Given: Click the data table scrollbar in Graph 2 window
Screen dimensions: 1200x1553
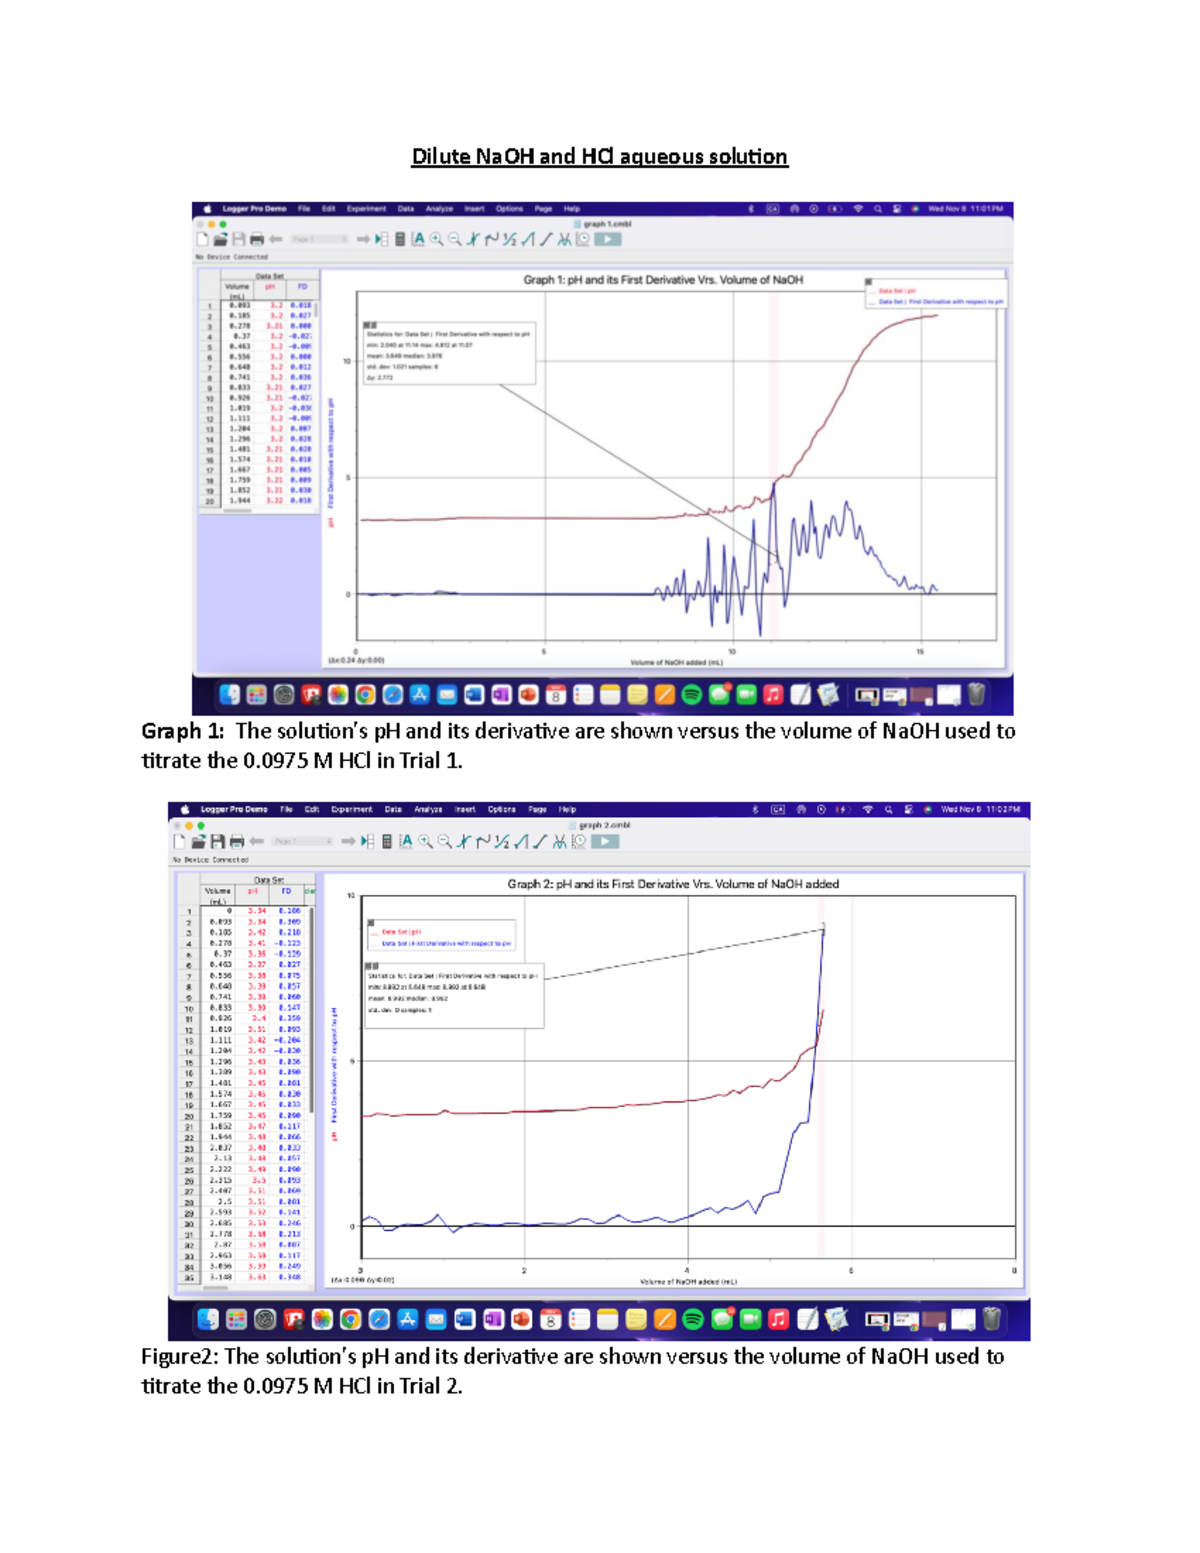Looking at the screenshot, I should pyautogui.click(x=311, y=1010).
